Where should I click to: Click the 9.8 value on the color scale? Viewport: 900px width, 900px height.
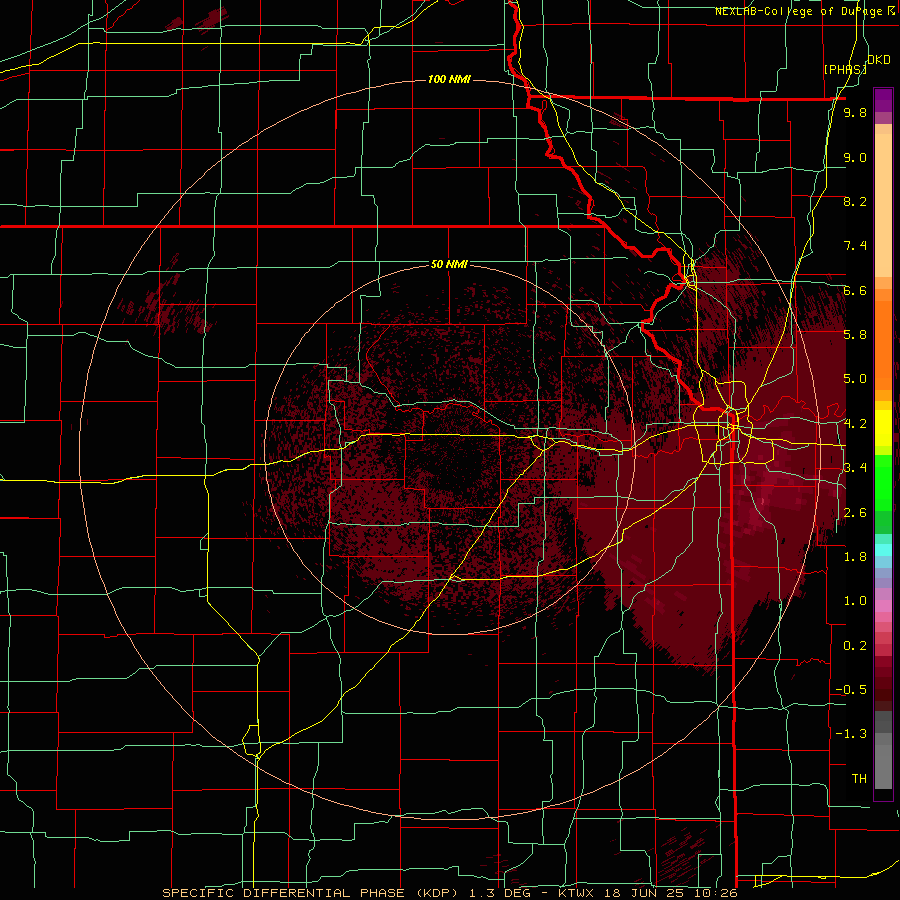point(855,113)
